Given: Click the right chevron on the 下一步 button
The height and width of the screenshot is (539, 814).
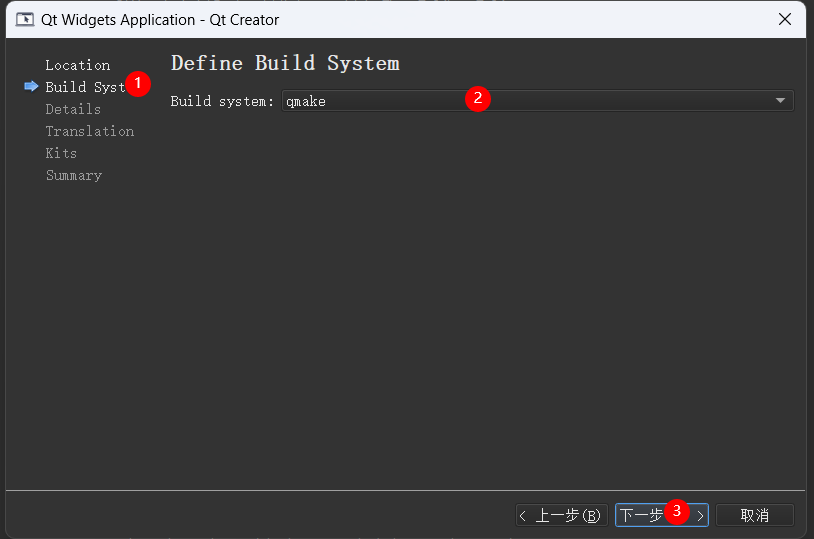Looking at the screenshot, I should [x=700, y=516].
